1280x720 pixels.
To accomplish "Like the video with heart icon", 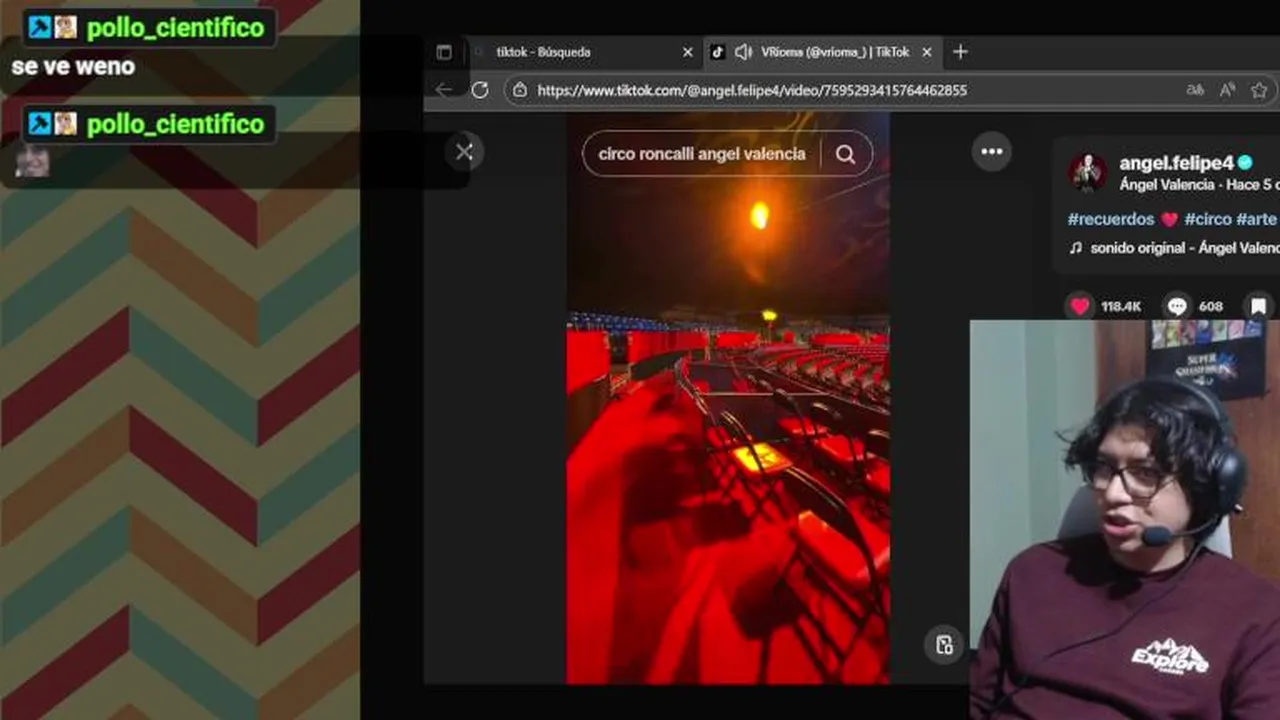I will point(1080,306).
